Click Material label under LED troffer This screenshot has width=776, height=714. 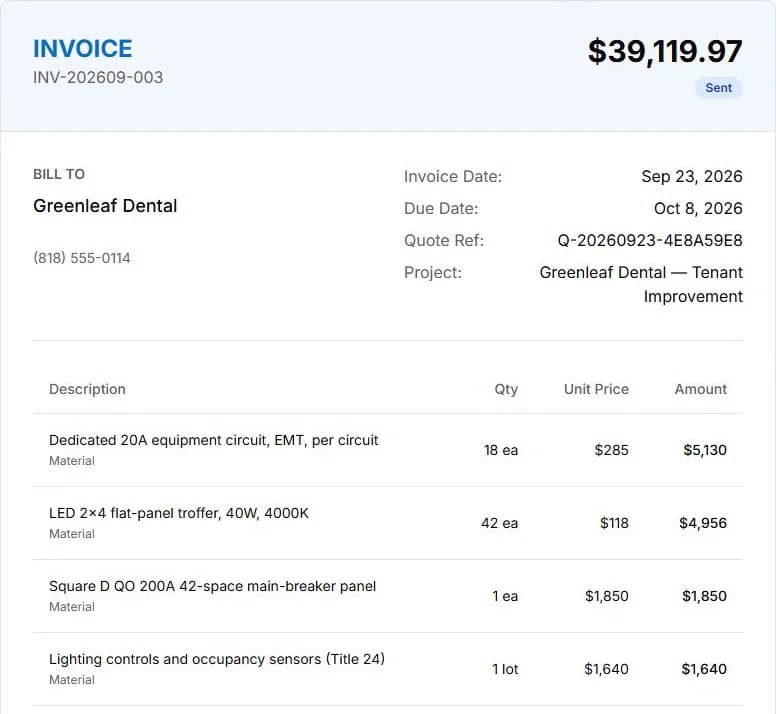coord(72,534)
